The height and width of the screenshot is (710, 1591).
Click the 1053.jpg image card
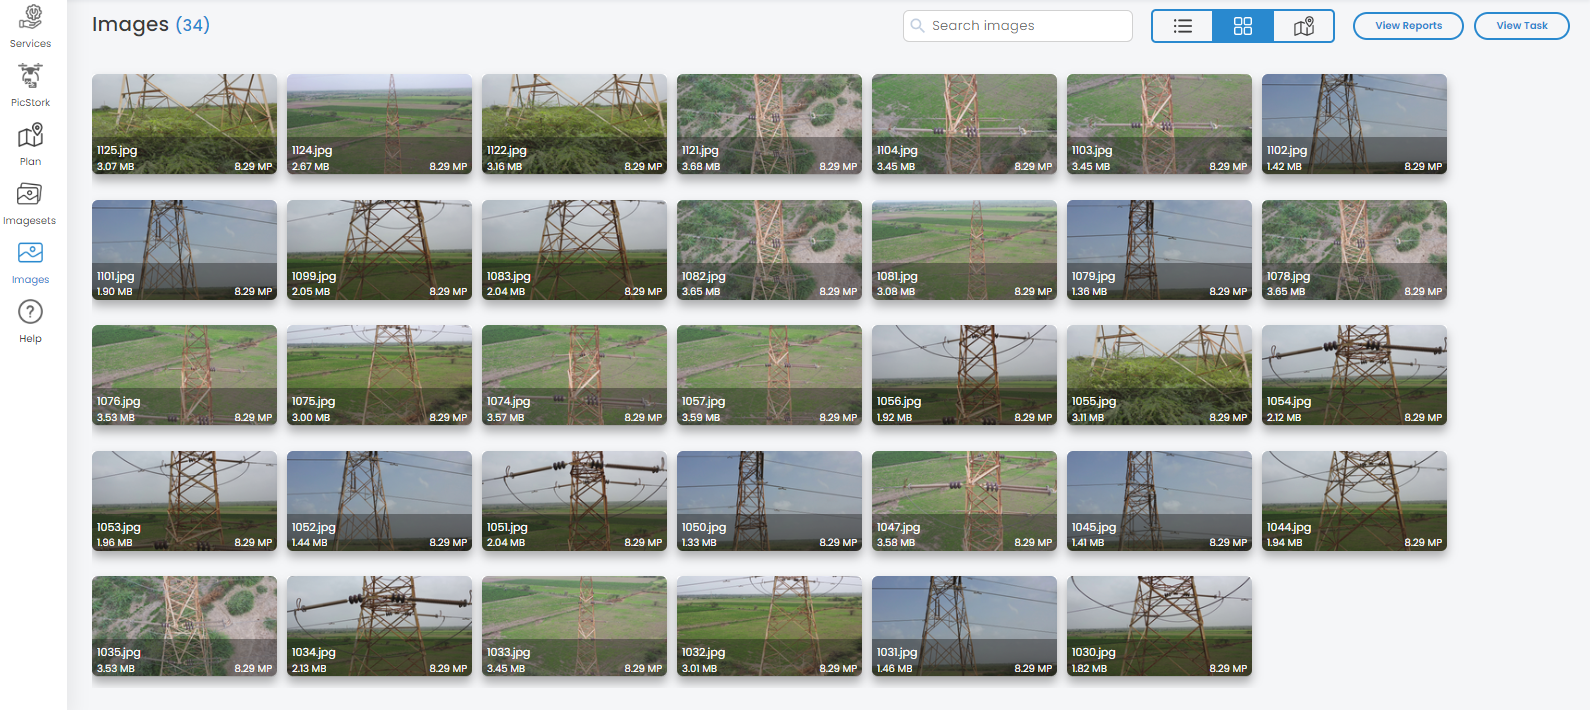[184, 501]
